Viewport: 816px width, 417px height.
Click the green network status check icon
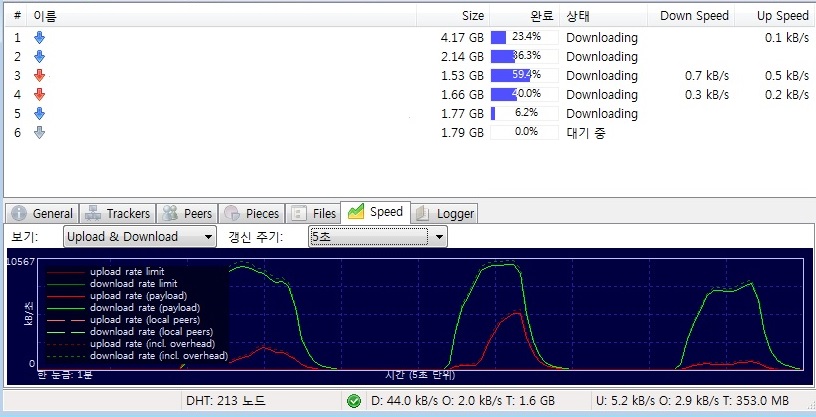(354, 401)
